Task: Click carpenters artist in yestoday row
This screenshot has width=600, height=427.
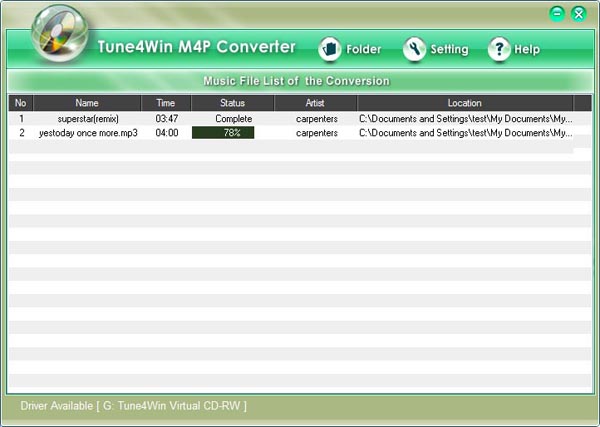Action: (x=316, y=133)
